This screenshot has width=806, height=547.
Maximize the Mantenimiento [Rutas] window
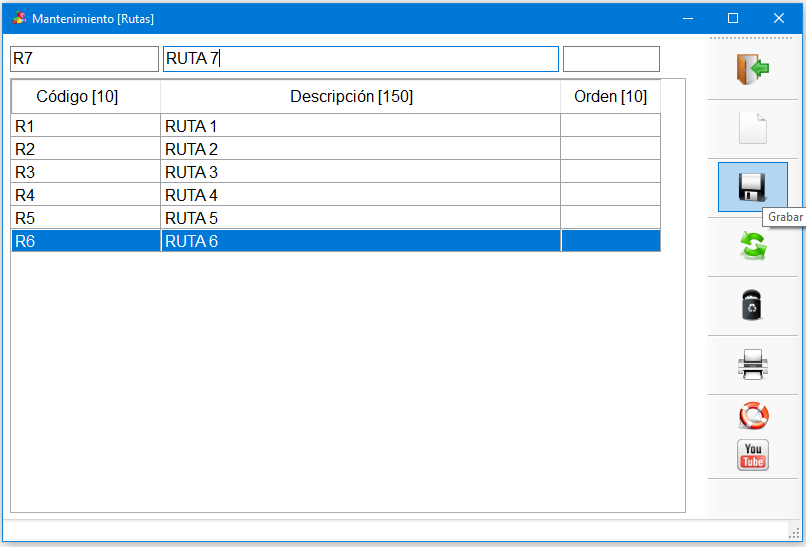pyautogui.click(x=733, y=19)
